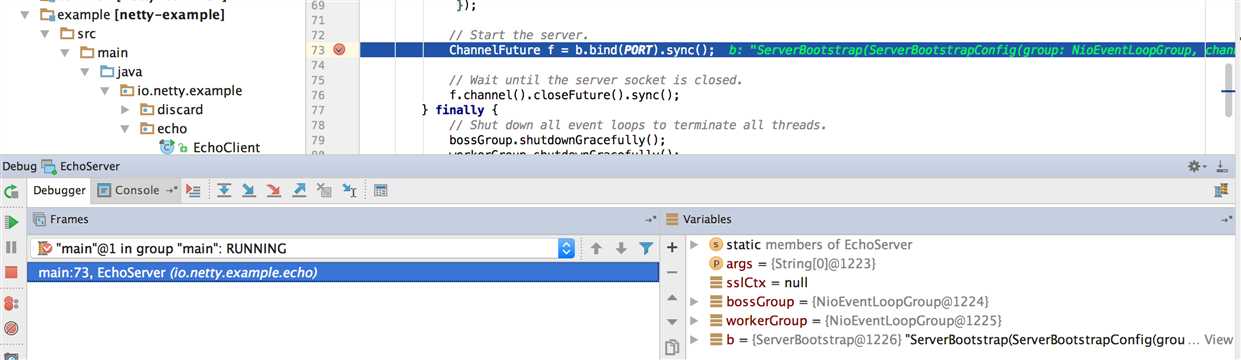The image size is (1241, 360).
Task: Toggle the frames filter funnel icon
Action: [646, 248]
